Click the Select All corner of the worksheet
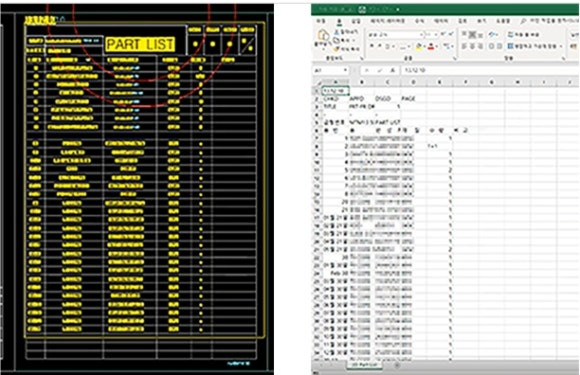The image size is (580, 375). pyautogui.click(x=317, y=82)
